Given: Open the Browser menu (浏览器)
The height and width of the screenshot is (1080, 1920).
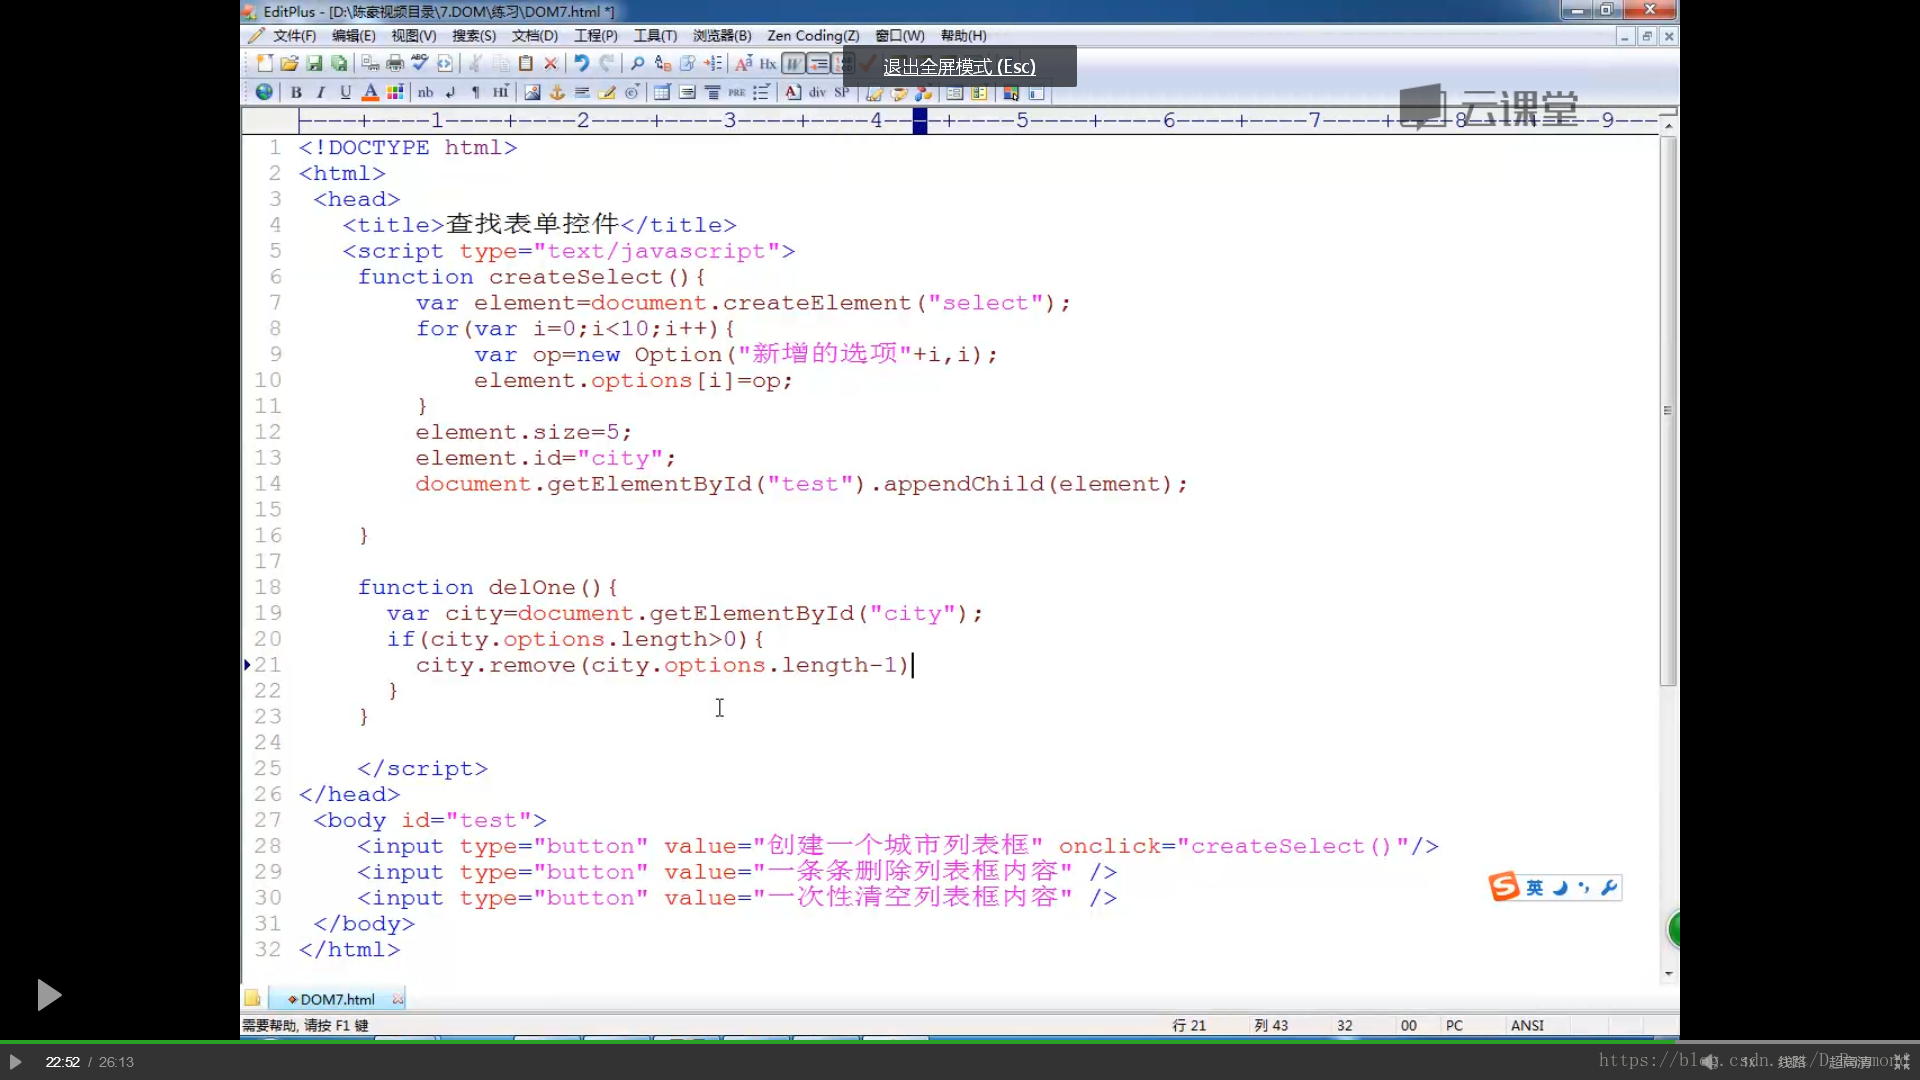Looking at the screenshot, I should [x=721, y=35].
